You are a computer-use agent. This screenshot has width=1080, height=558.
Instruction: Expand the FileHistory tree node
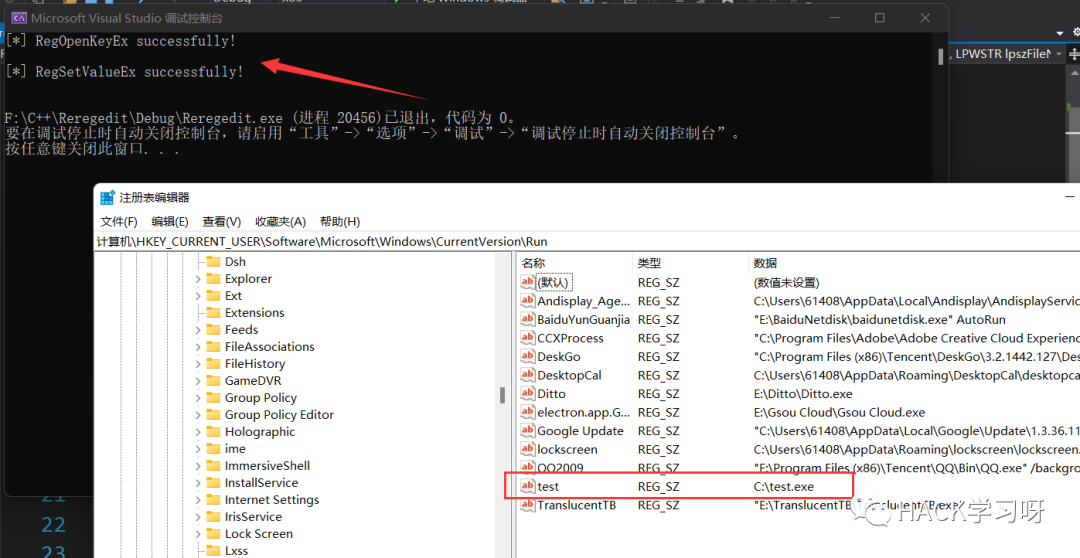pos(198,364)
